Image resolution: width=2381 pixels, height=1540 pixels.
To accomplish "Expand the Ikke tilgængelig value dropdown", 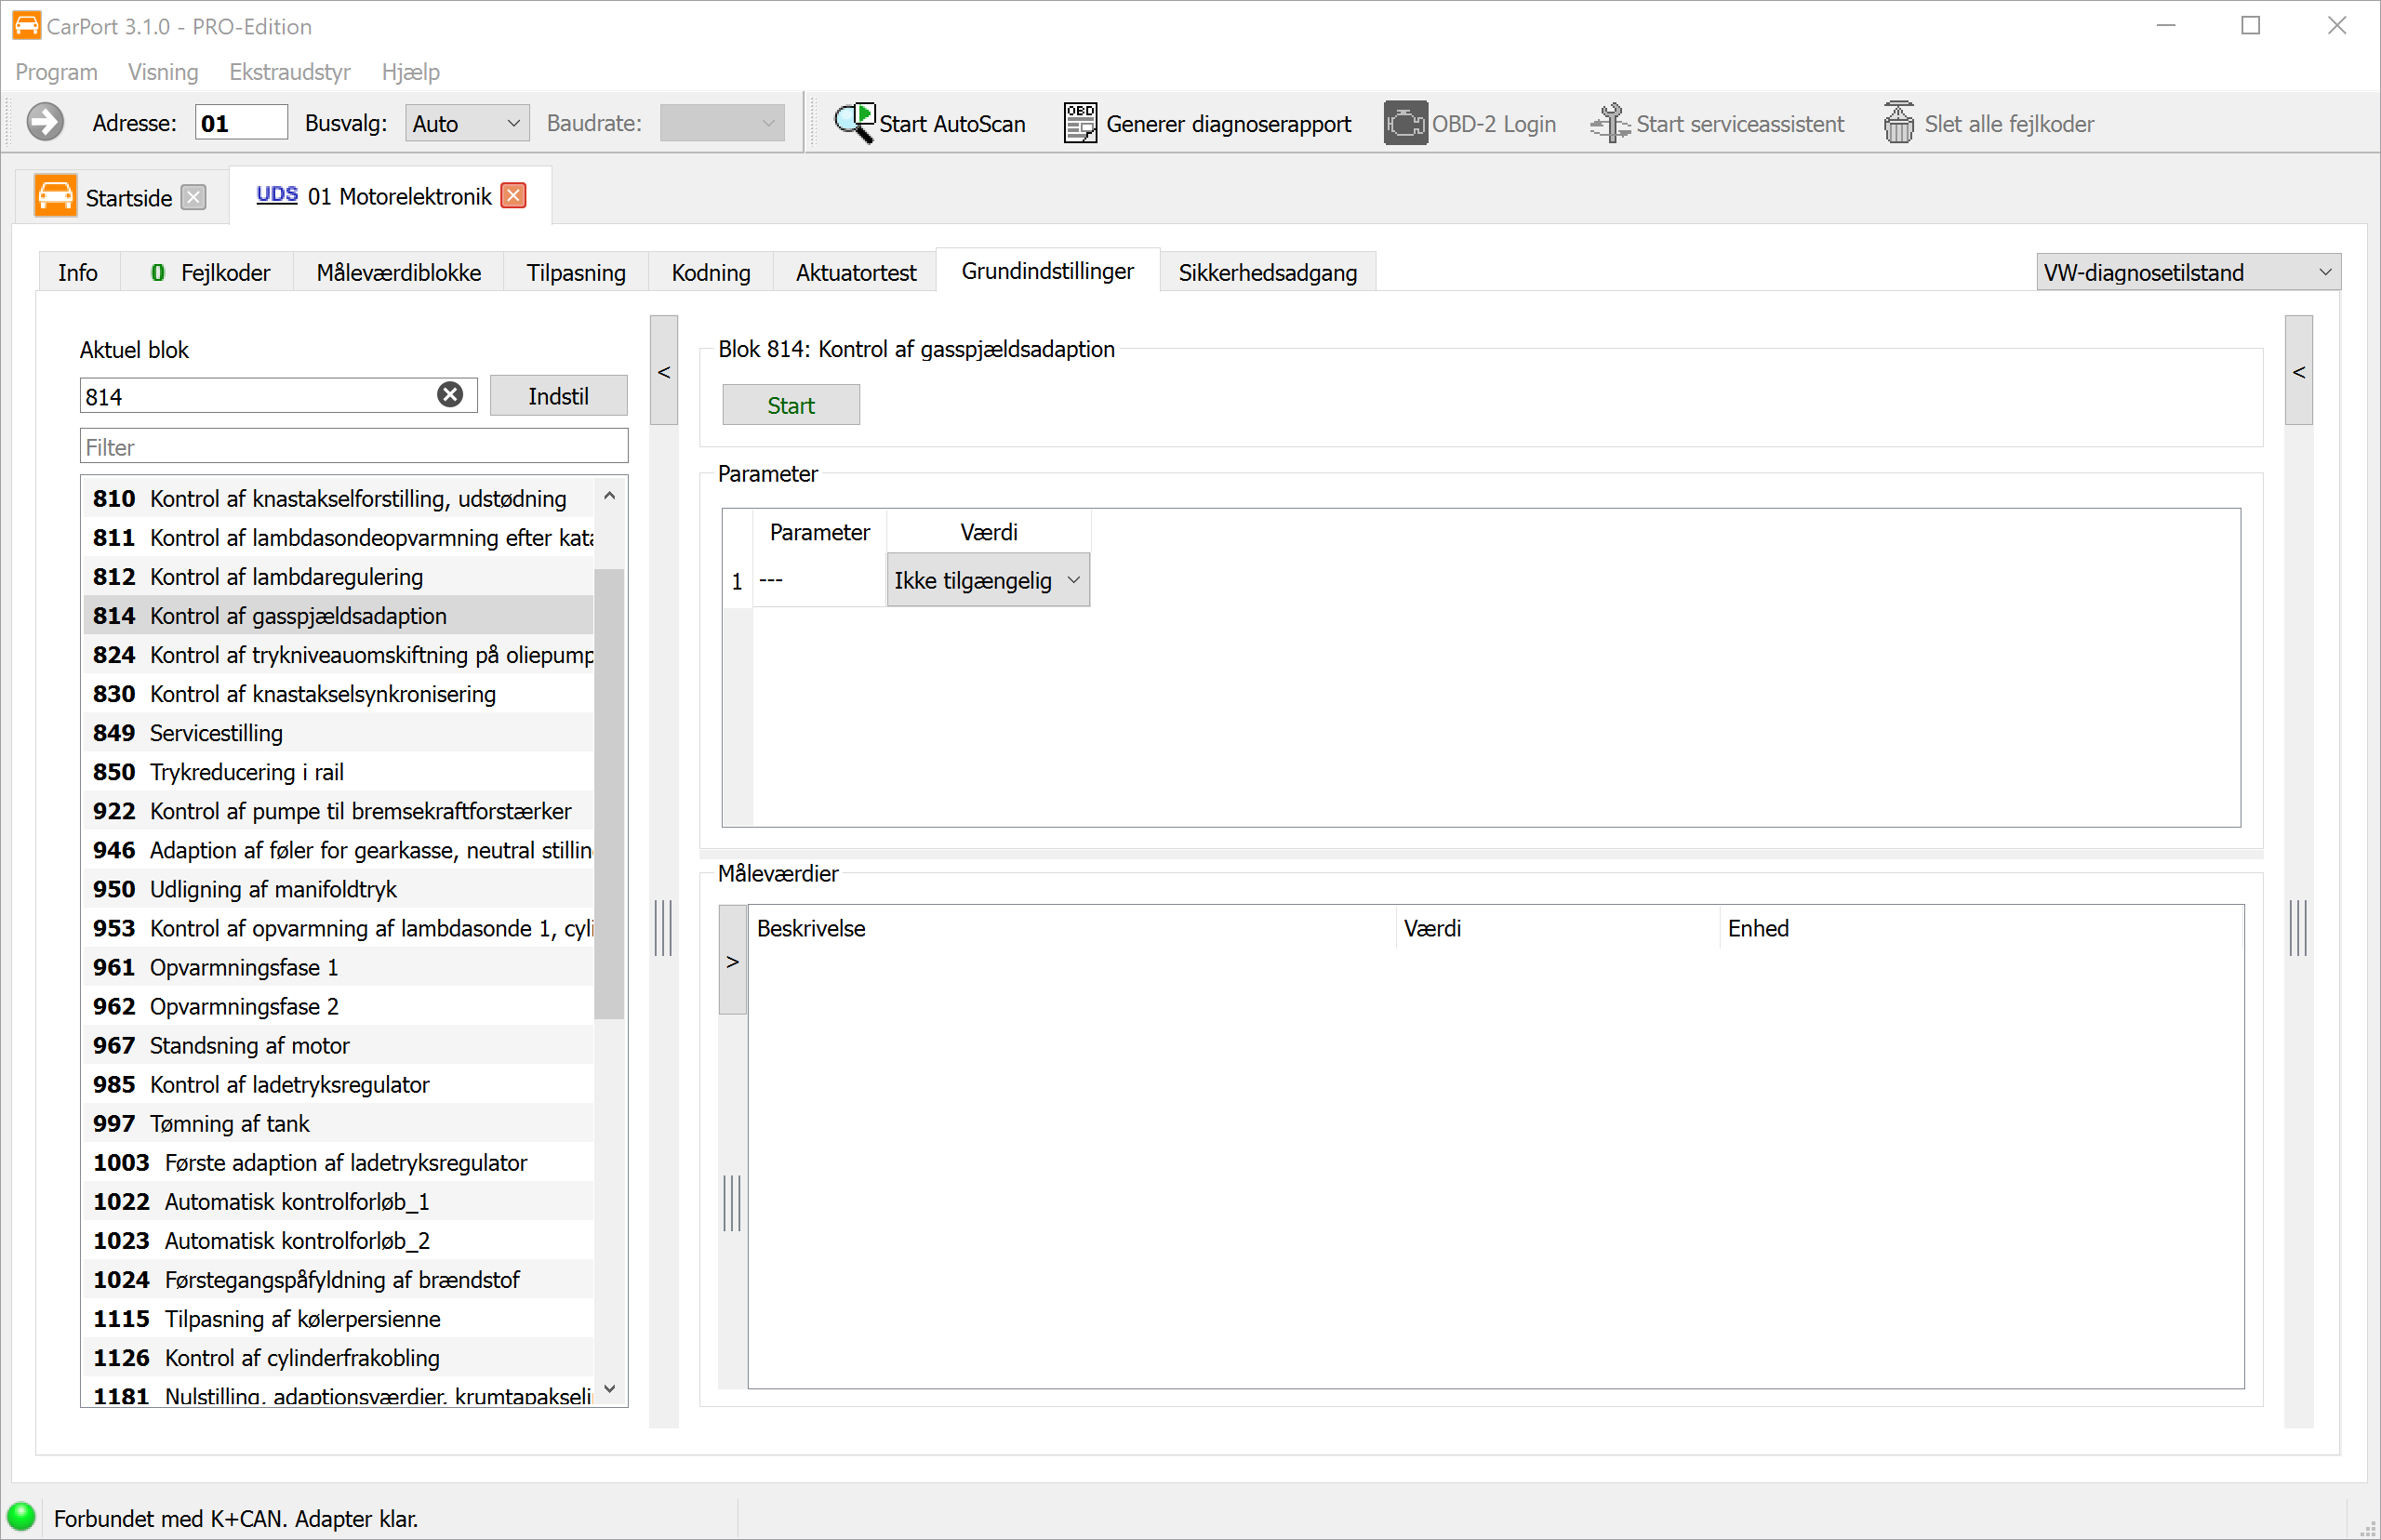I will 988,580.
